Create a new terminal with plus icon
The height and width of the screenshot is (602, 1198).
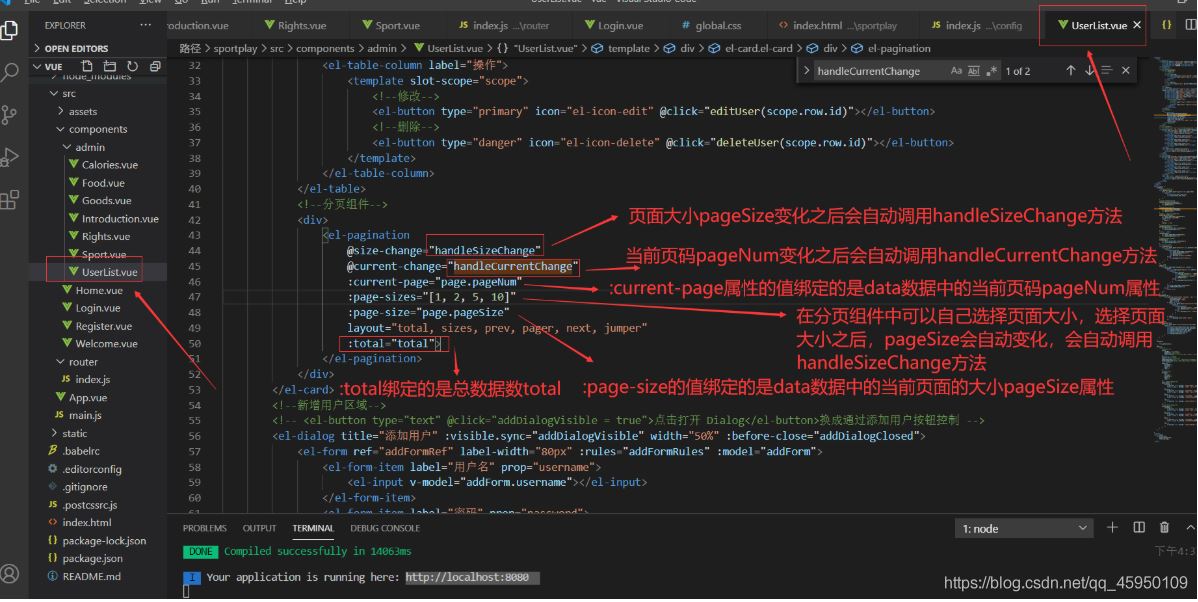tap(1112, 528)
